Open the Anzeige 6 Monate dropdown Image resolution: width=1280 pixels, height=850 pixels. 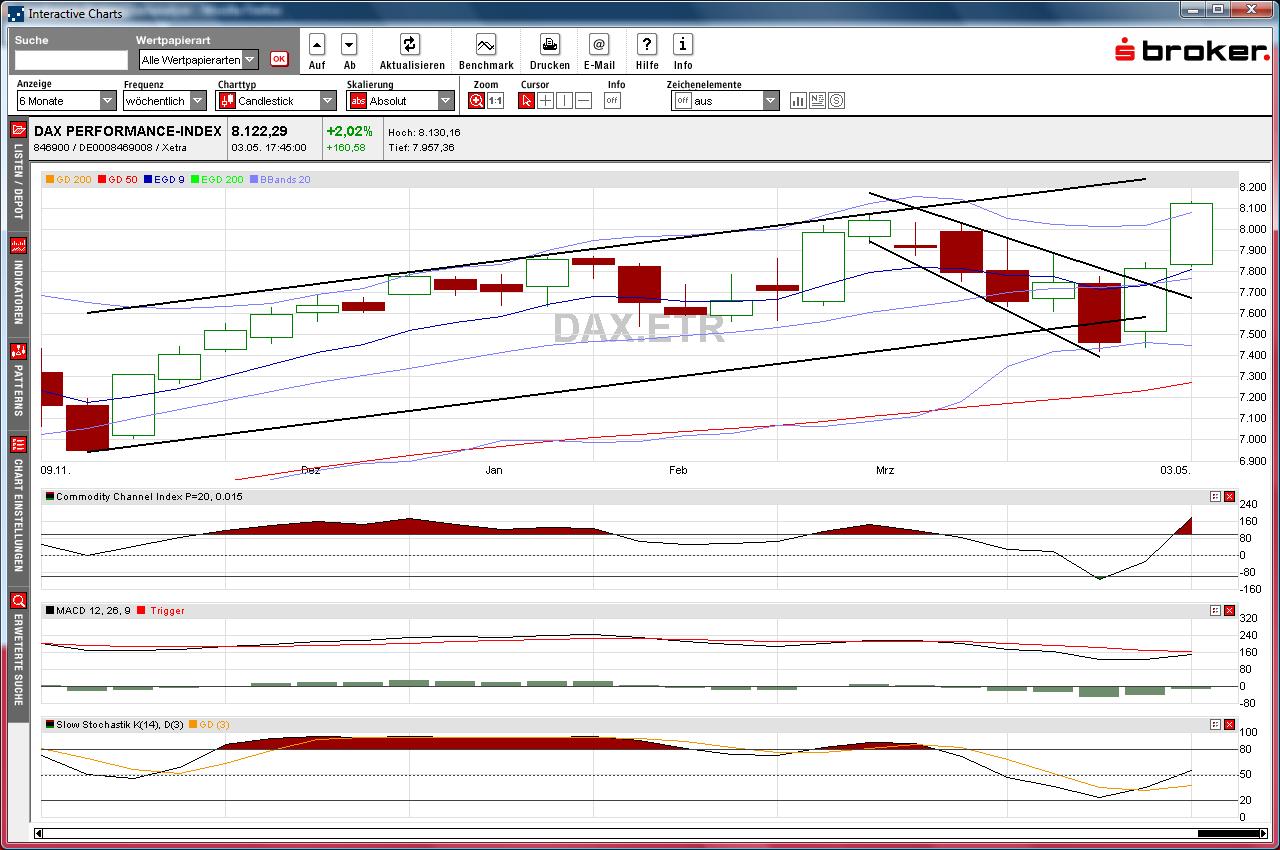pos(66,101)
